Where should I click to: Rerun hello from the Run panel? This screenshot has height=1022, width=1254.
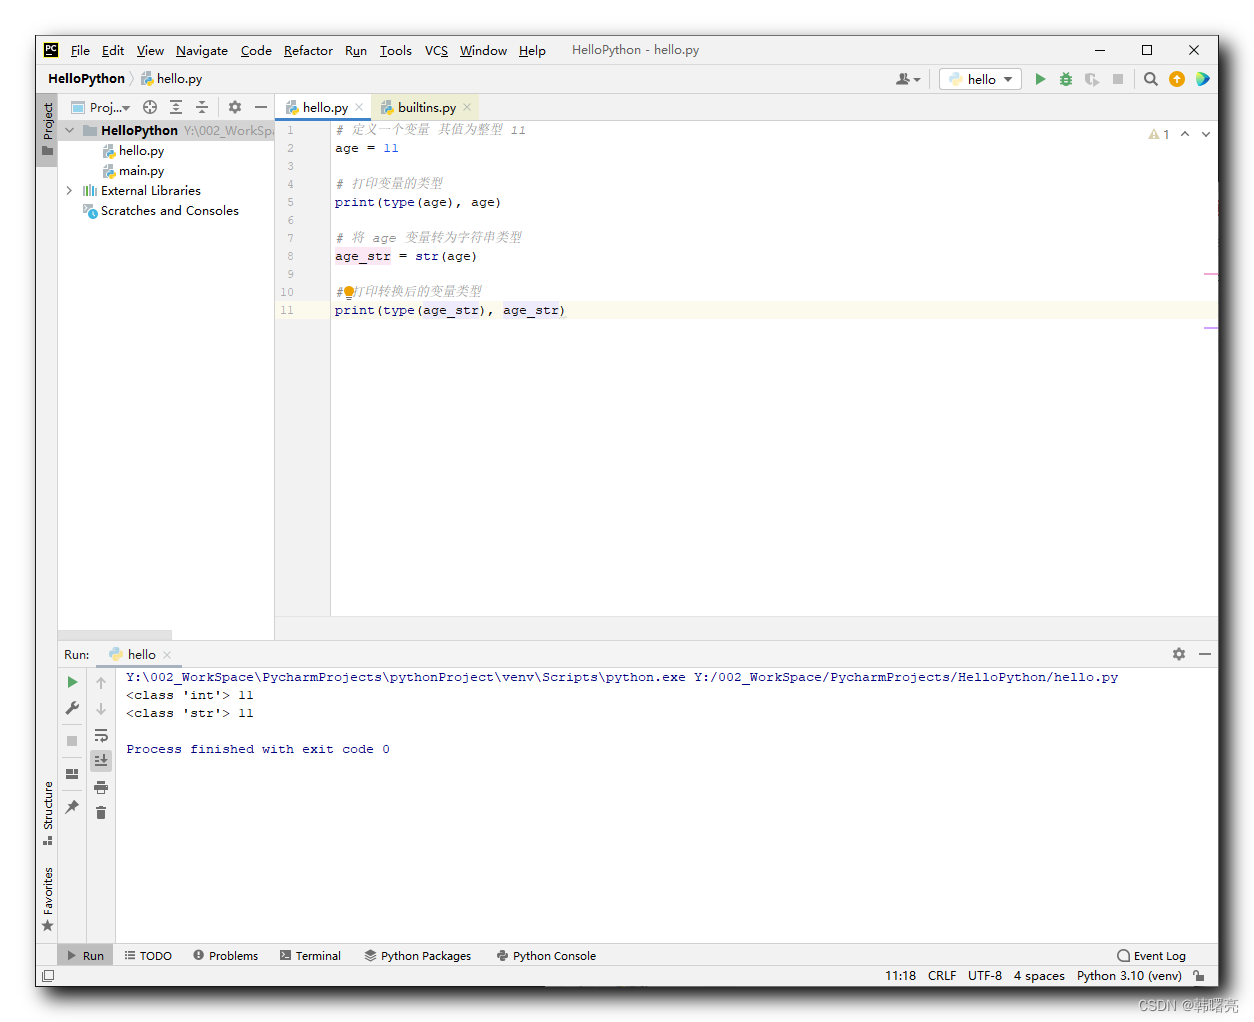tap(72, 682)
